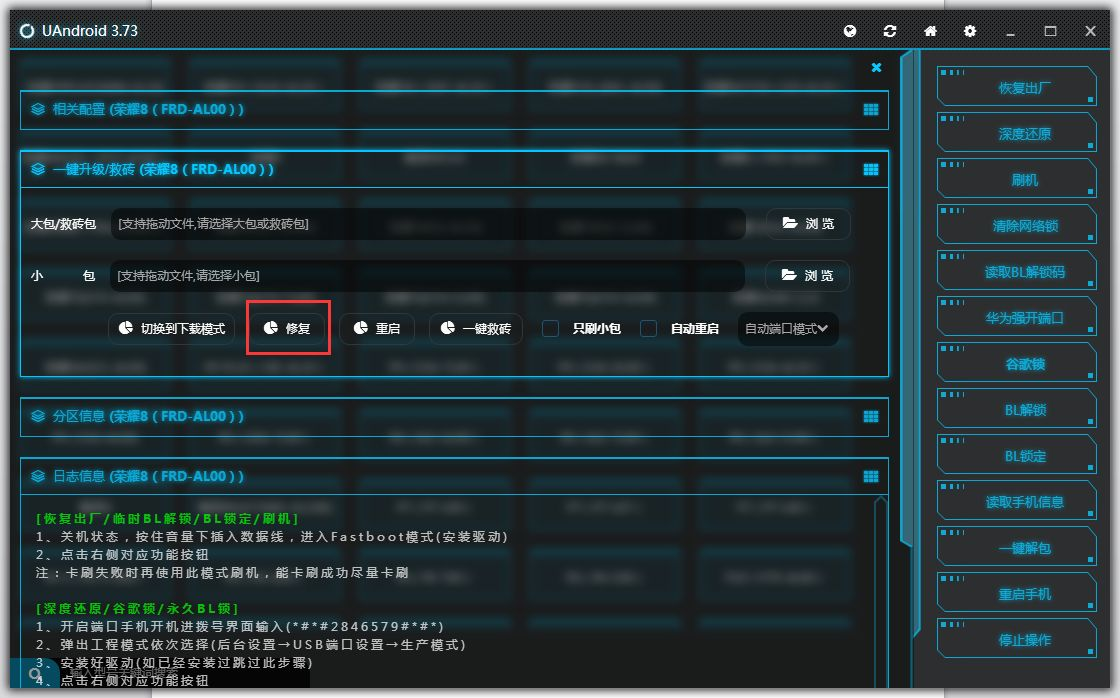1120x698 pixels.
Task: Select 读取BL解锁码 in right sidebar
Action: tap(1017, 271)
